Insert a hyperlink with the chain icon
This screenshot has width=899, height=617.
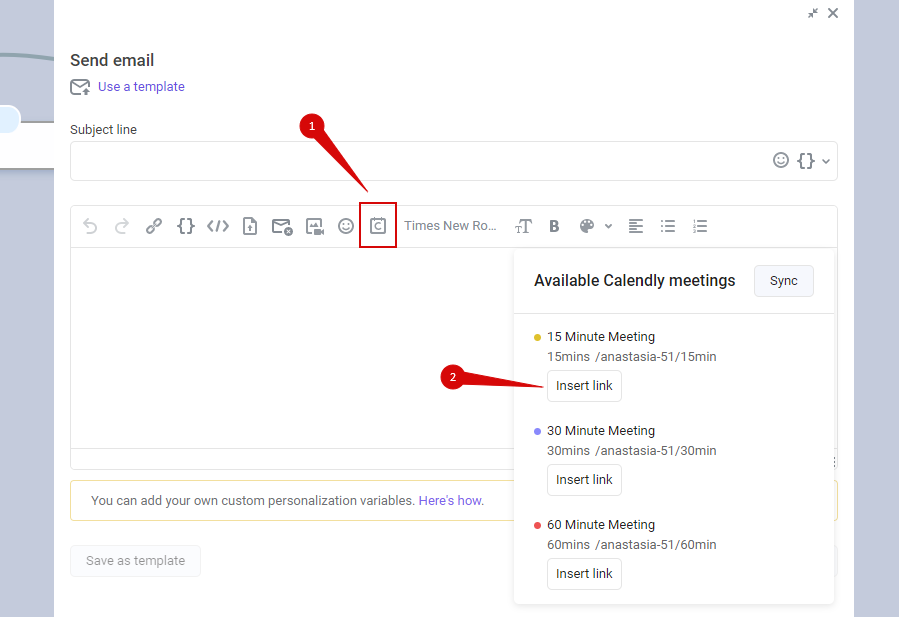154,226
